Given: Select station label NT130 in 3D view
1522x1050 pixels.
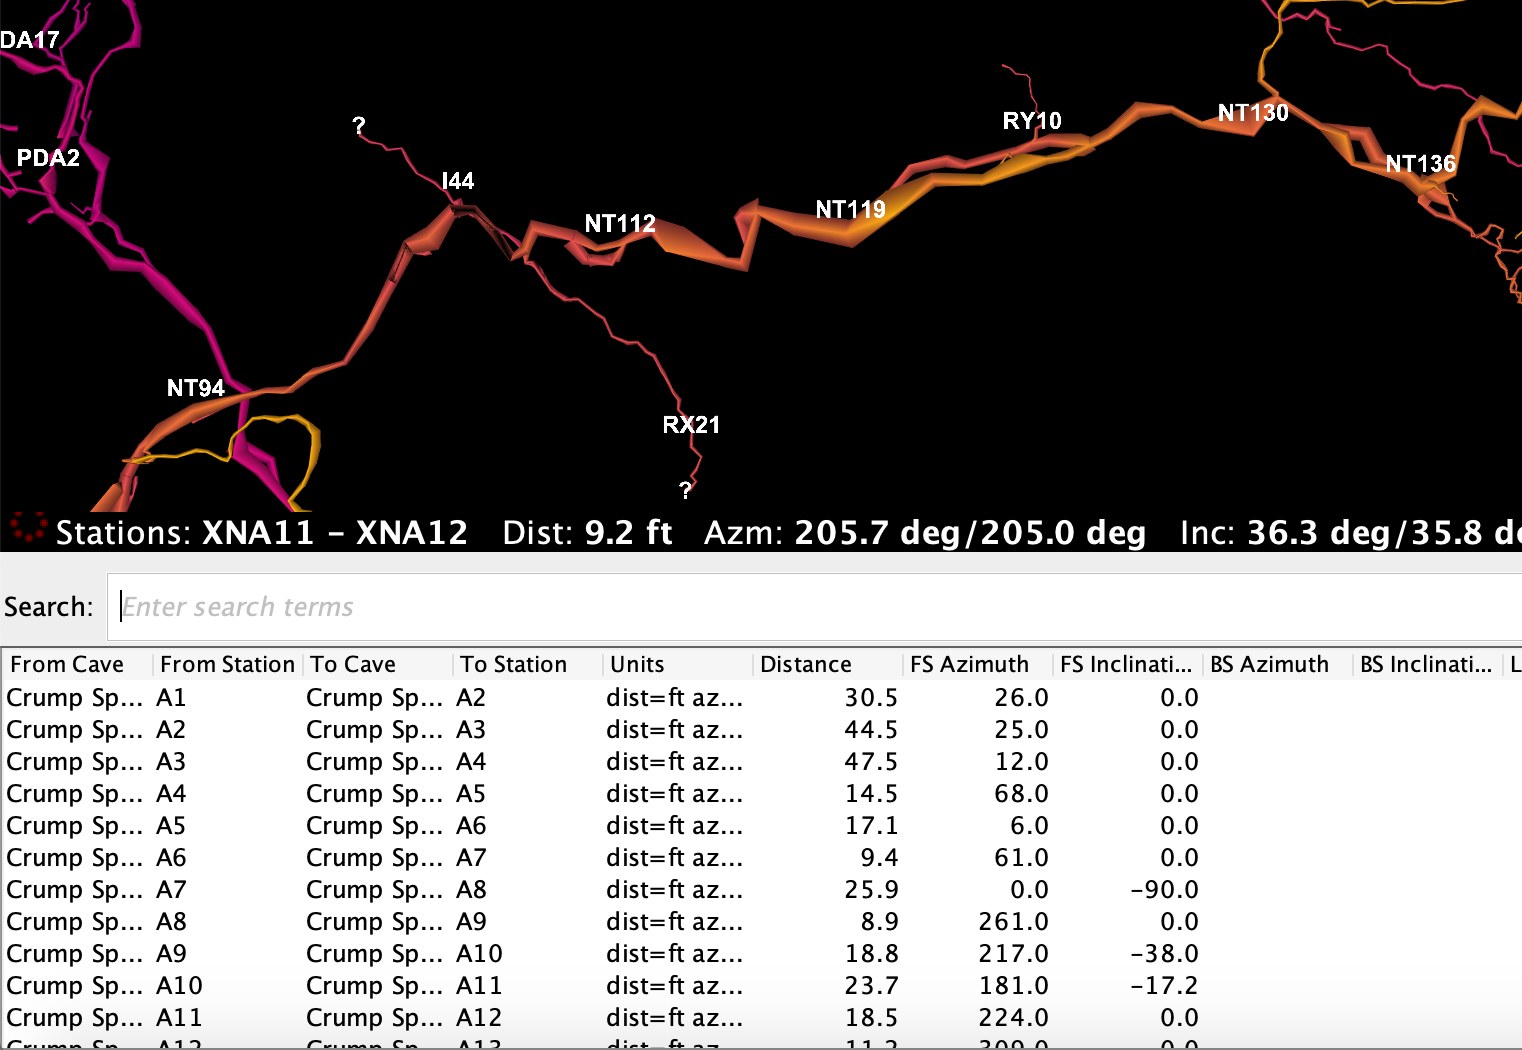Looking at the screenshot, I should 1253,113.
